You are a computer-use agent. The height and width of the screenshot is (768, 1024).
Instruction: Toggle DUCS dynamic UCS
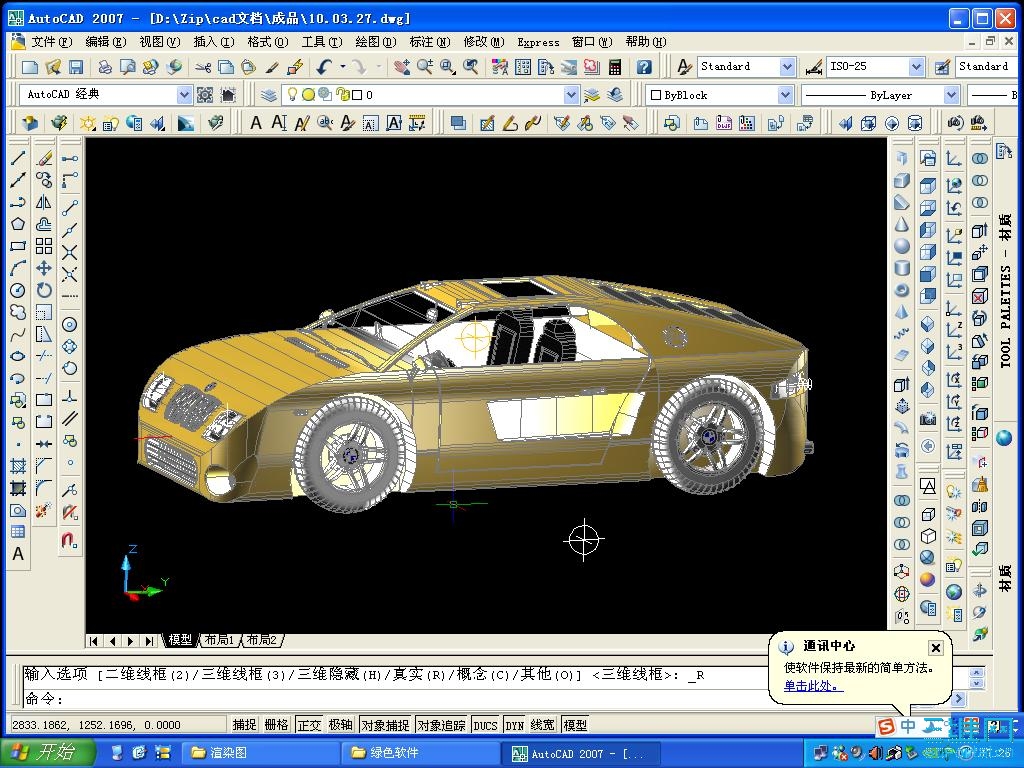click(485, 724)
